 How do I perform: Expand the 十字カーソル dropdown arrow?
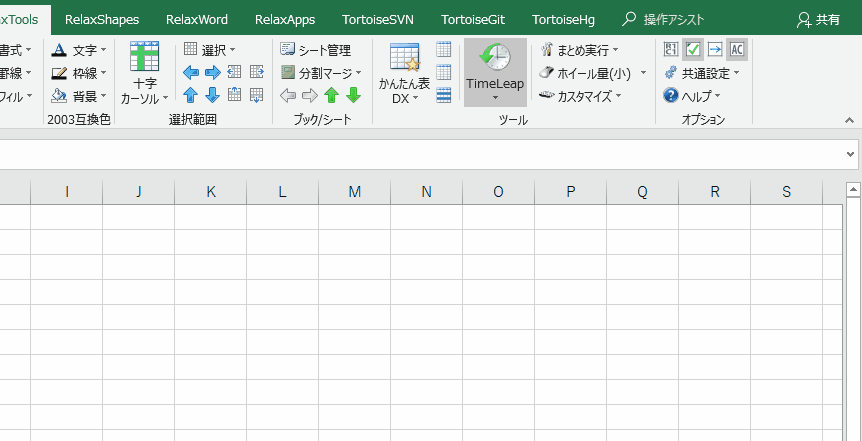point(165,100)
